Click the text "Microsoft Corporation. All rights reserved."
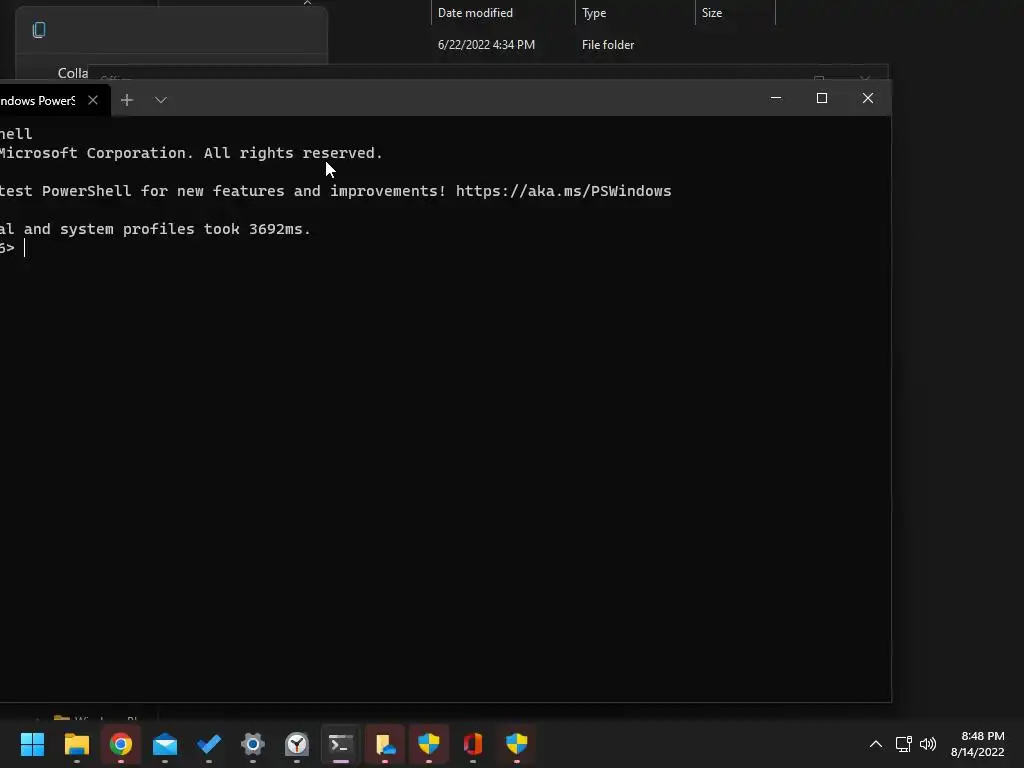This screenshot has height=768, width=1024. point(191,153)
